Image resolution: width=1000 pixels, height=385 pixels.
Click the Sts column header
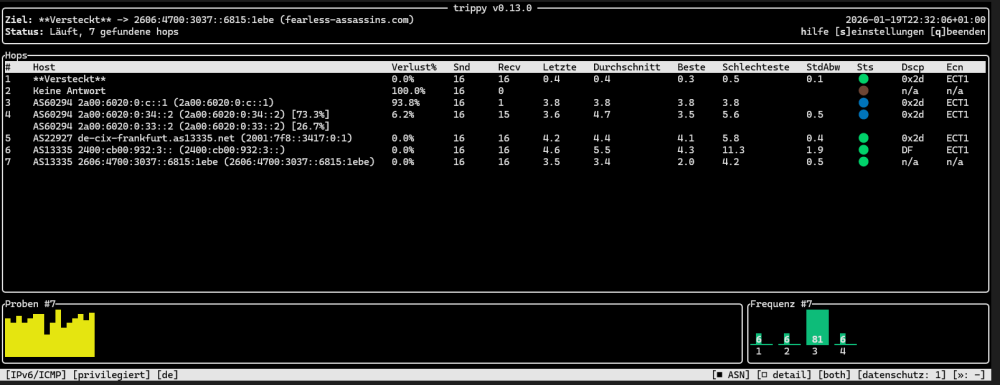[x=865, y=67]
